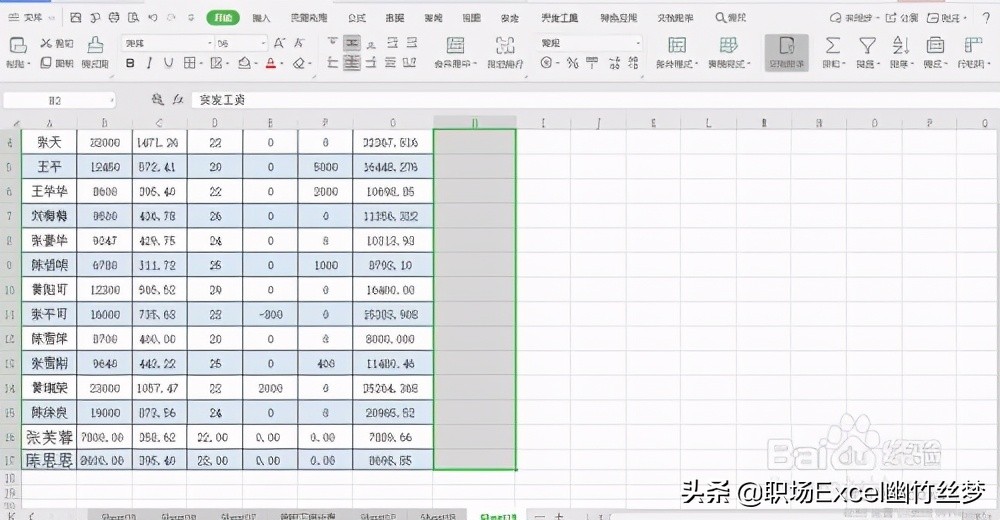Open help via the question mark icon
Screen dimensions: 1000x520
[x=986, y=18]
